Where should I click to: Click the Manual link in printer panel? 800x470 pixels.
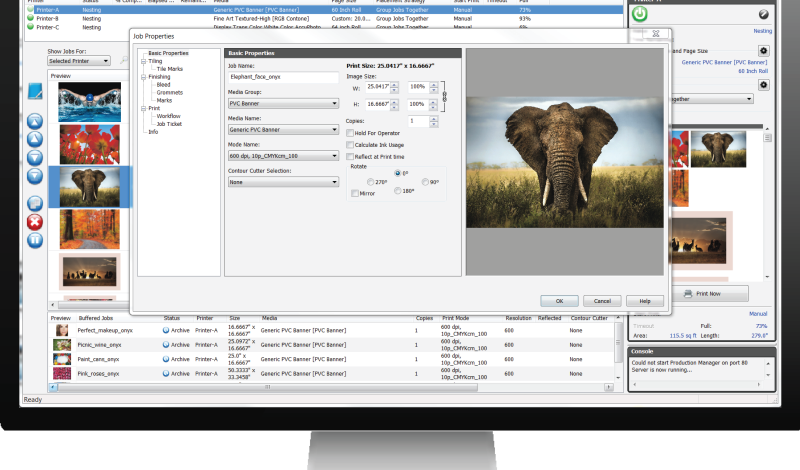tap(758, 314)
